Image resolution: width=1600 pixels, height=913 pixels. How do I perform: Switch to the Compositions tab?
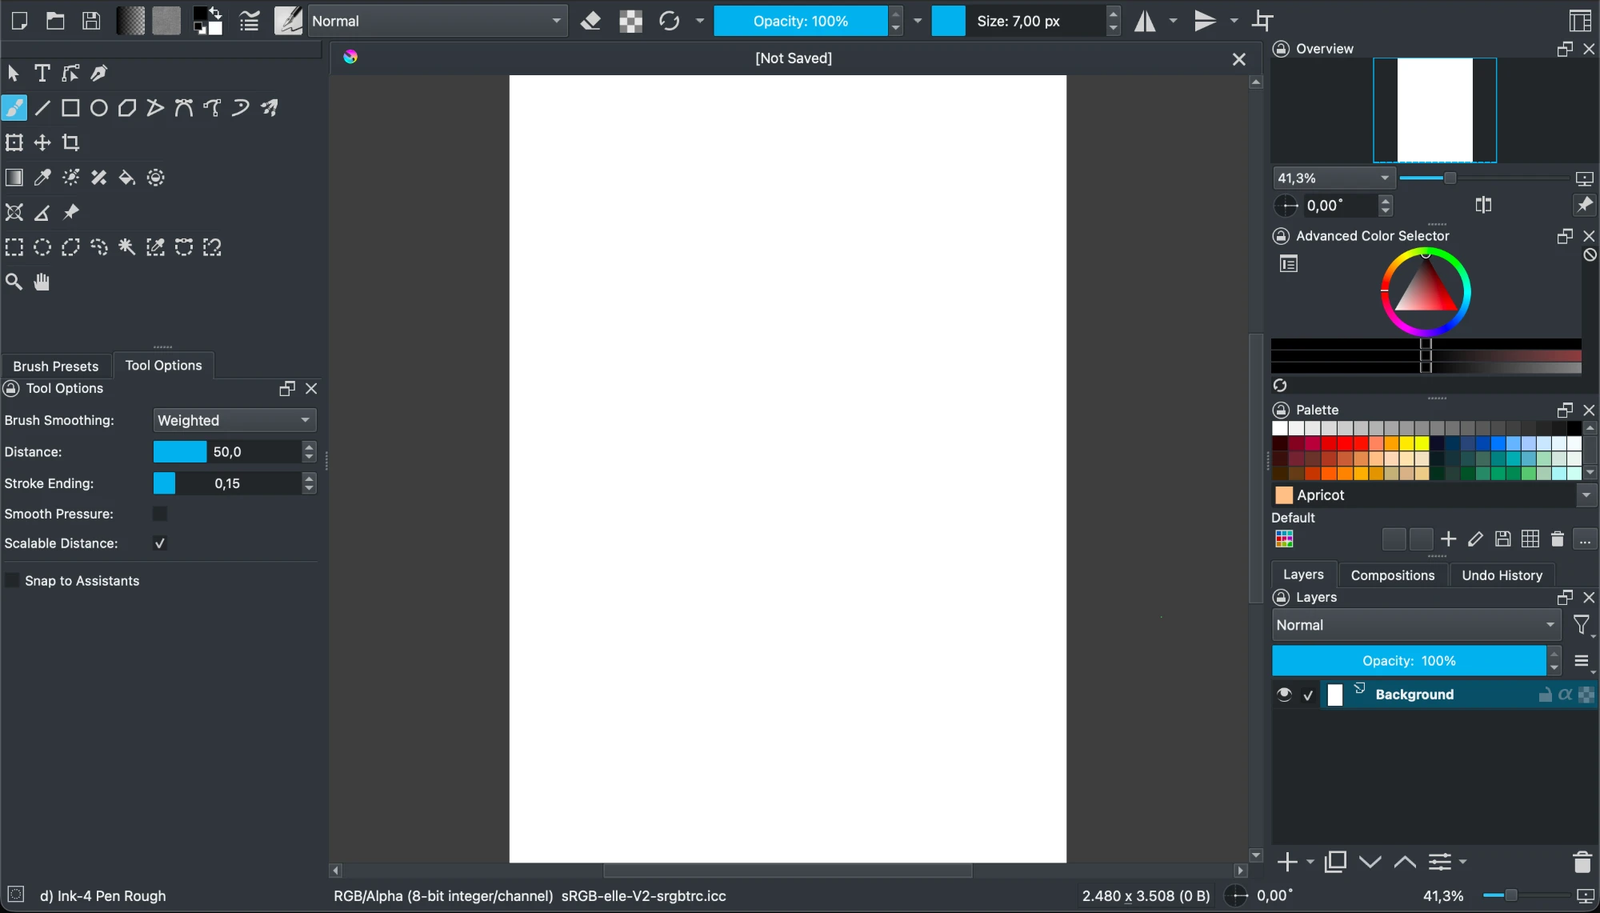click(1392, 575)
